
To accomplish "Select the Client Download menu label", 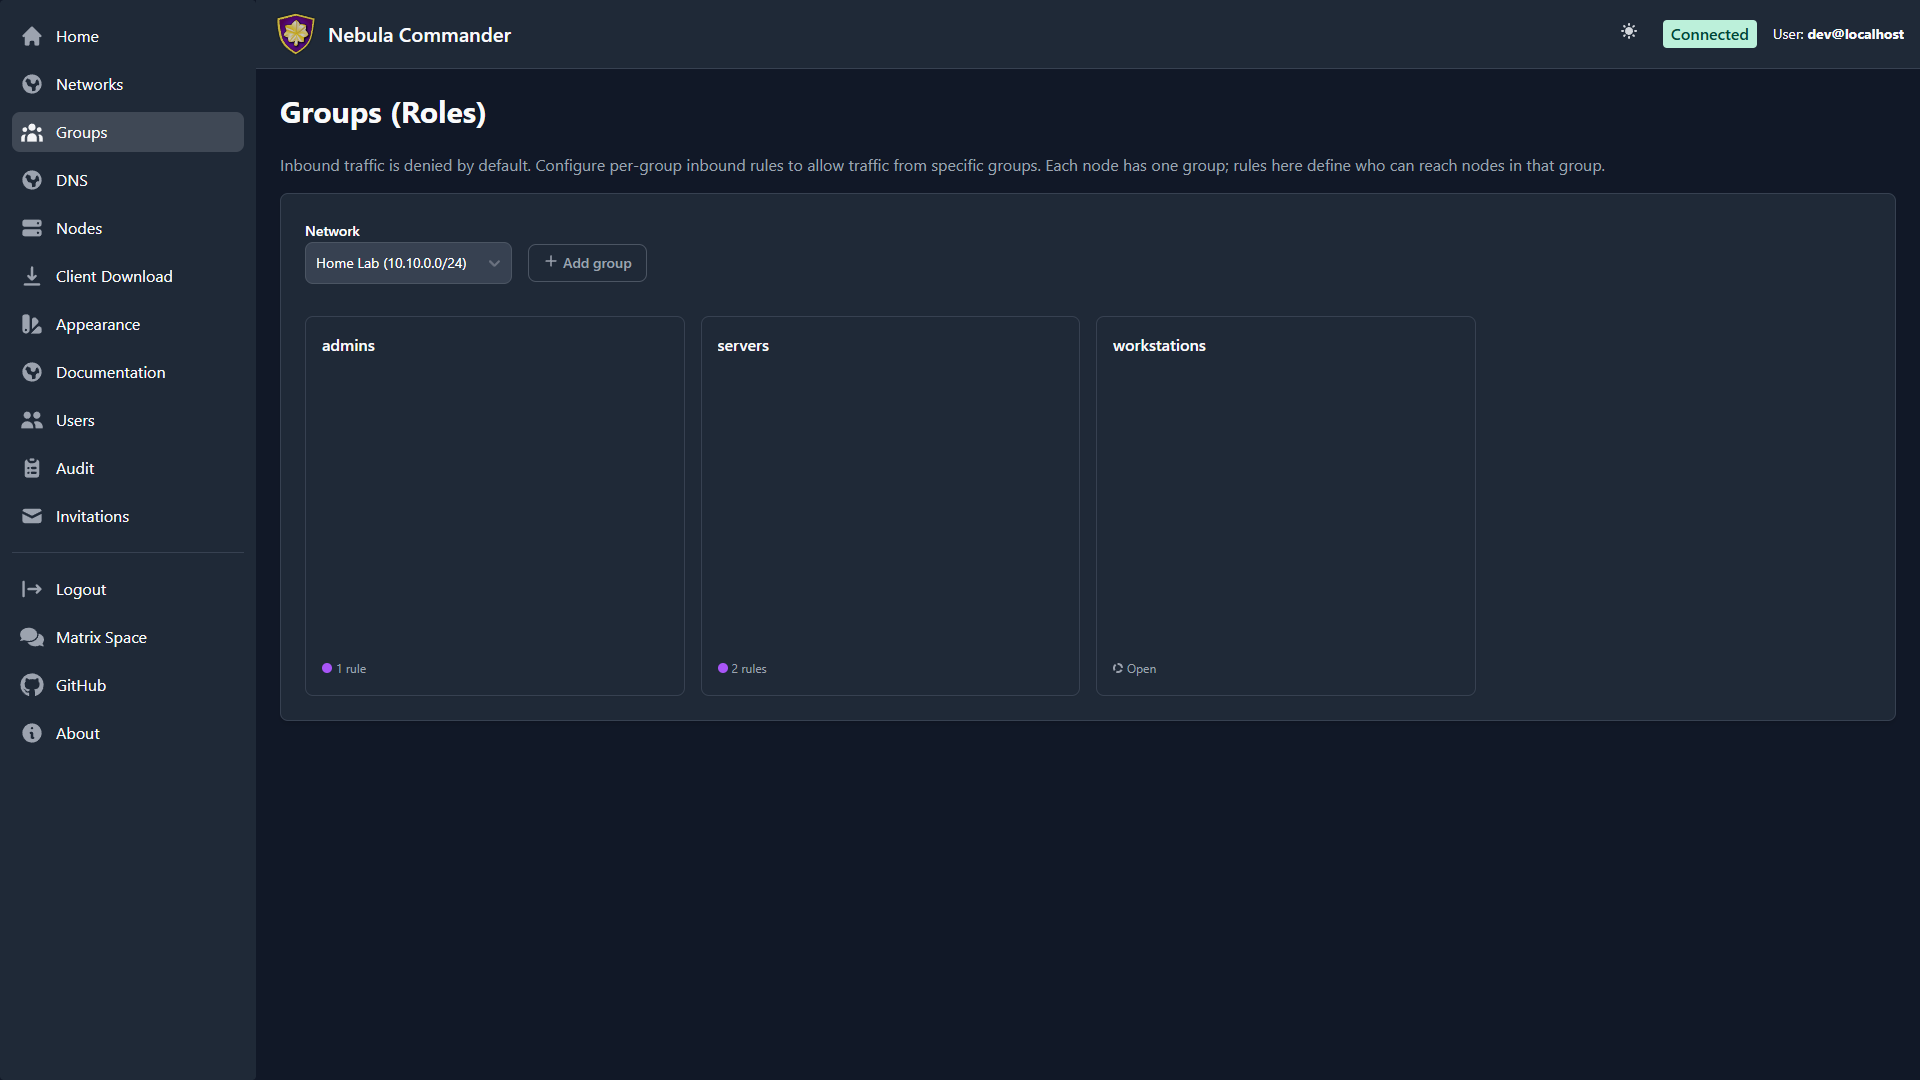I will [x=114, y=276].
